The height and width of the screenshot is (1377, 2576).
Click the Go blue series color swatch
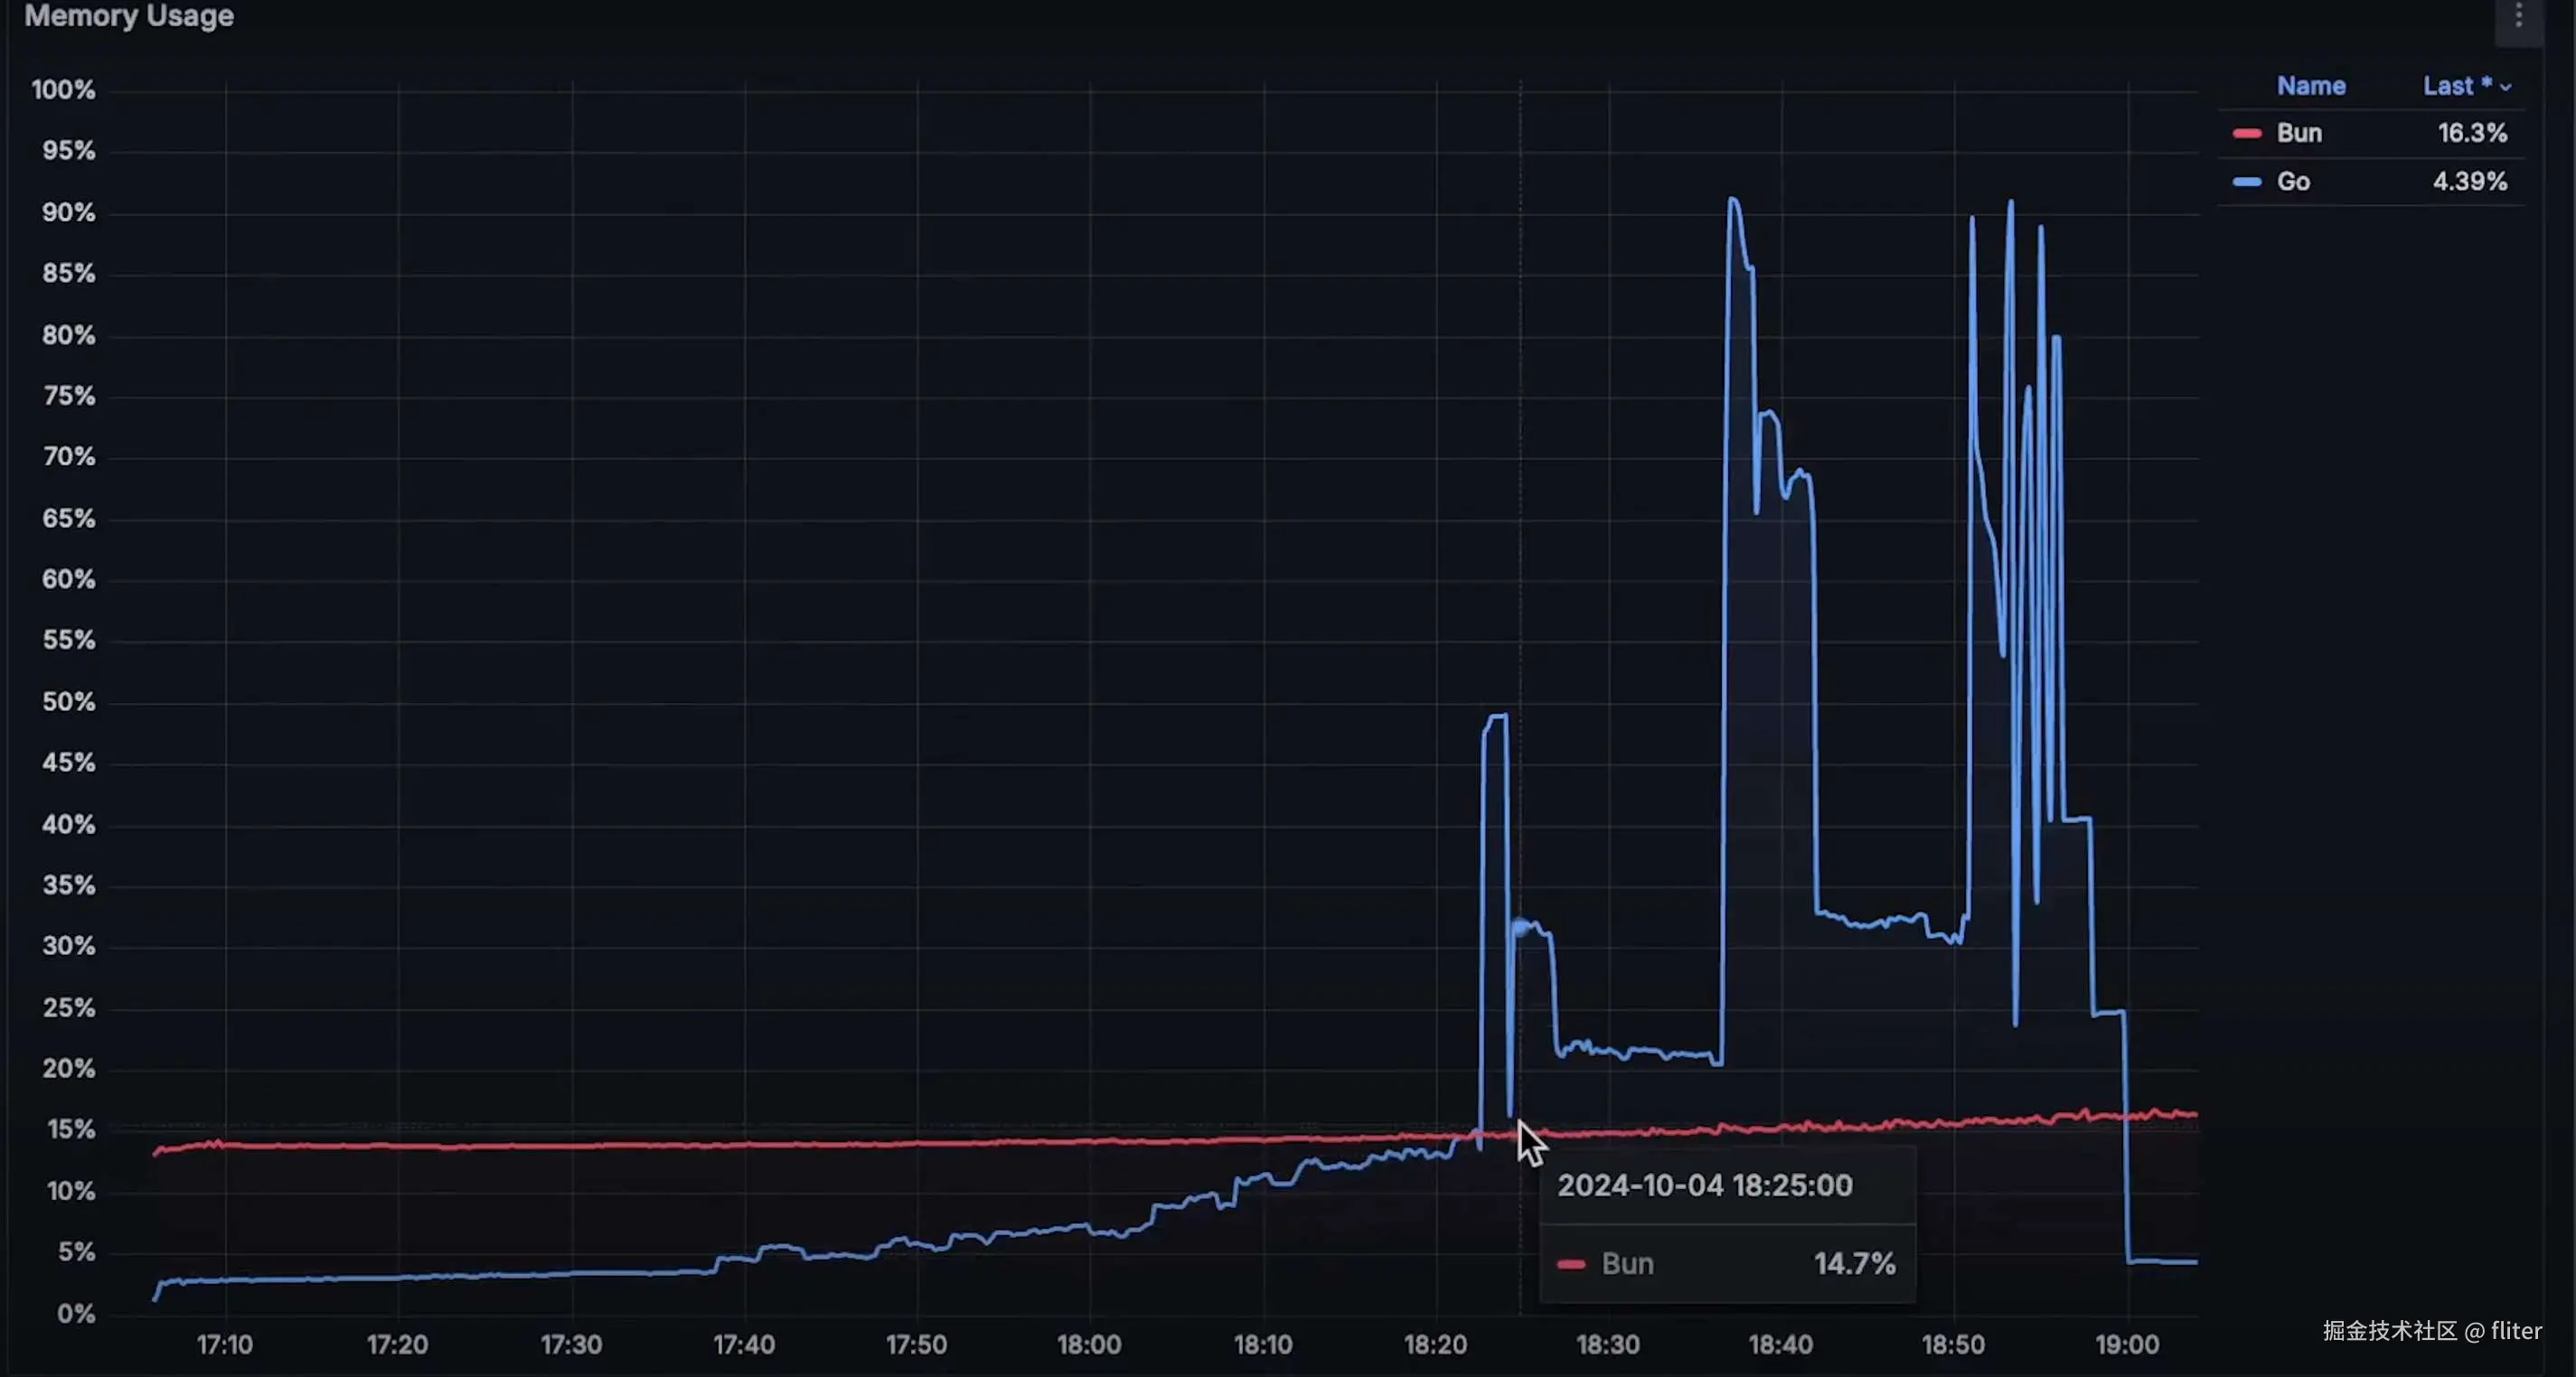[x=2247, y=182]
